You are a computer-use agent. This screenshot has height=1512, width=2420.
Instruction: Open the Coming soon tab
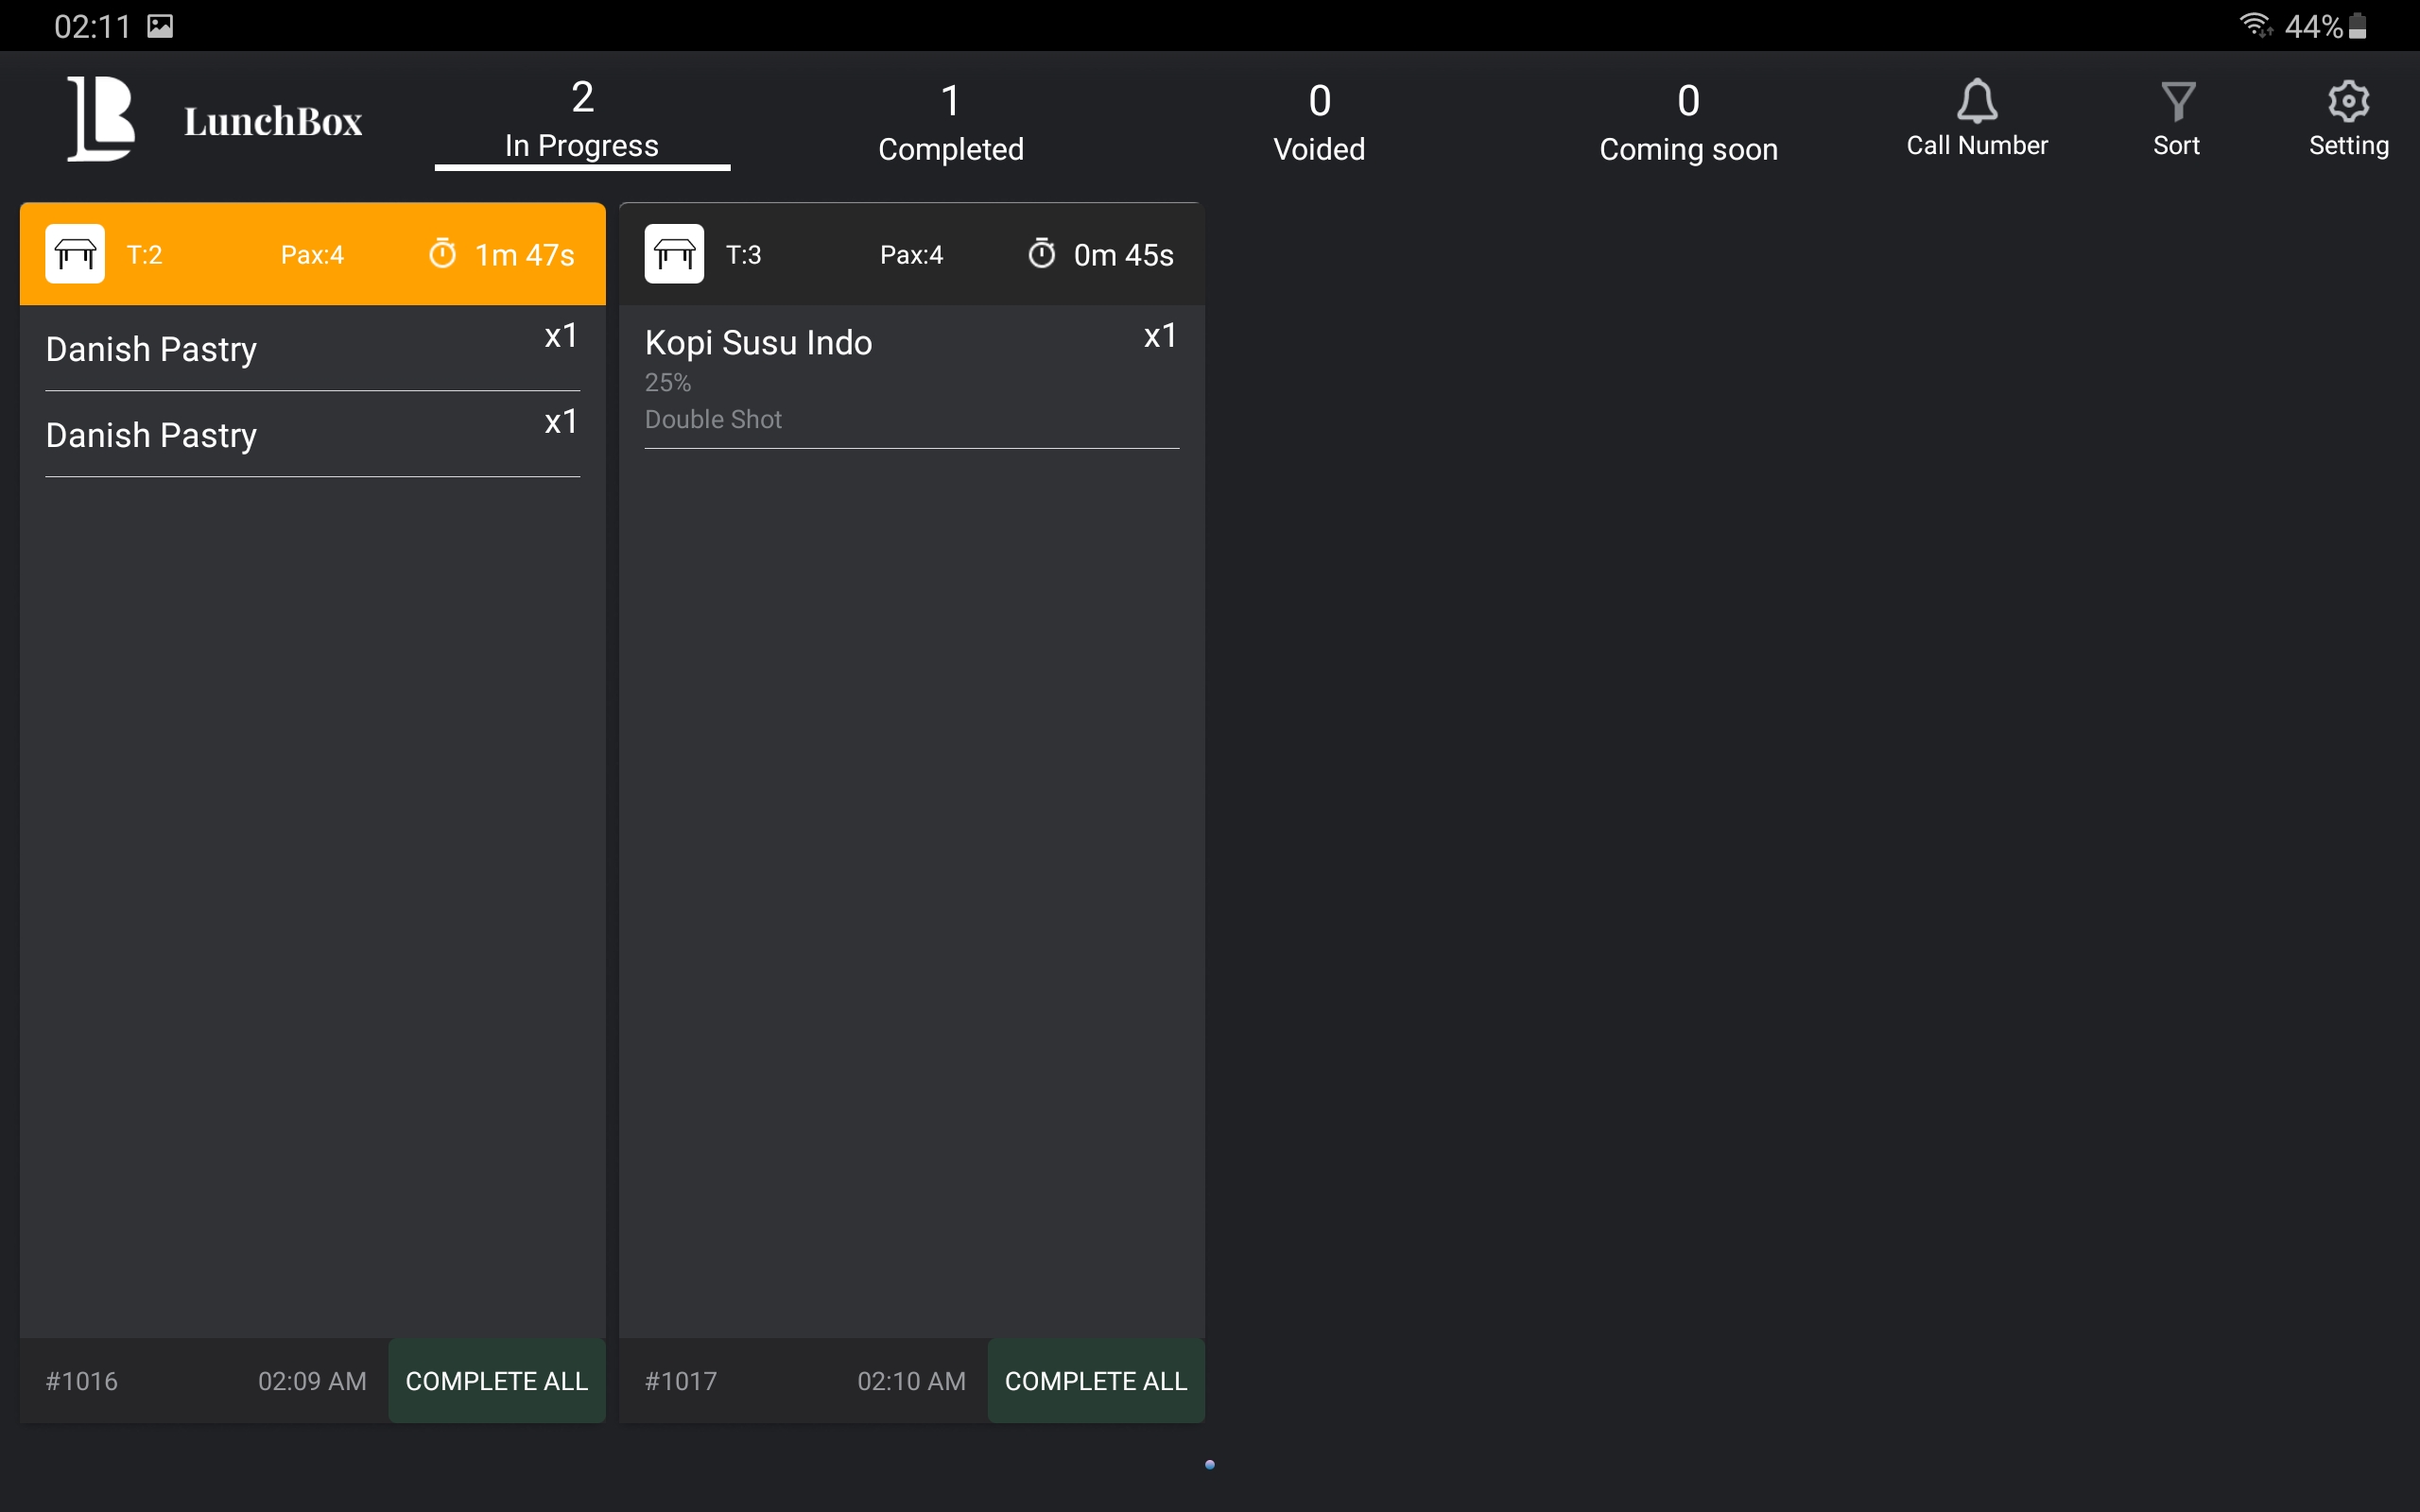point(1688,122)
